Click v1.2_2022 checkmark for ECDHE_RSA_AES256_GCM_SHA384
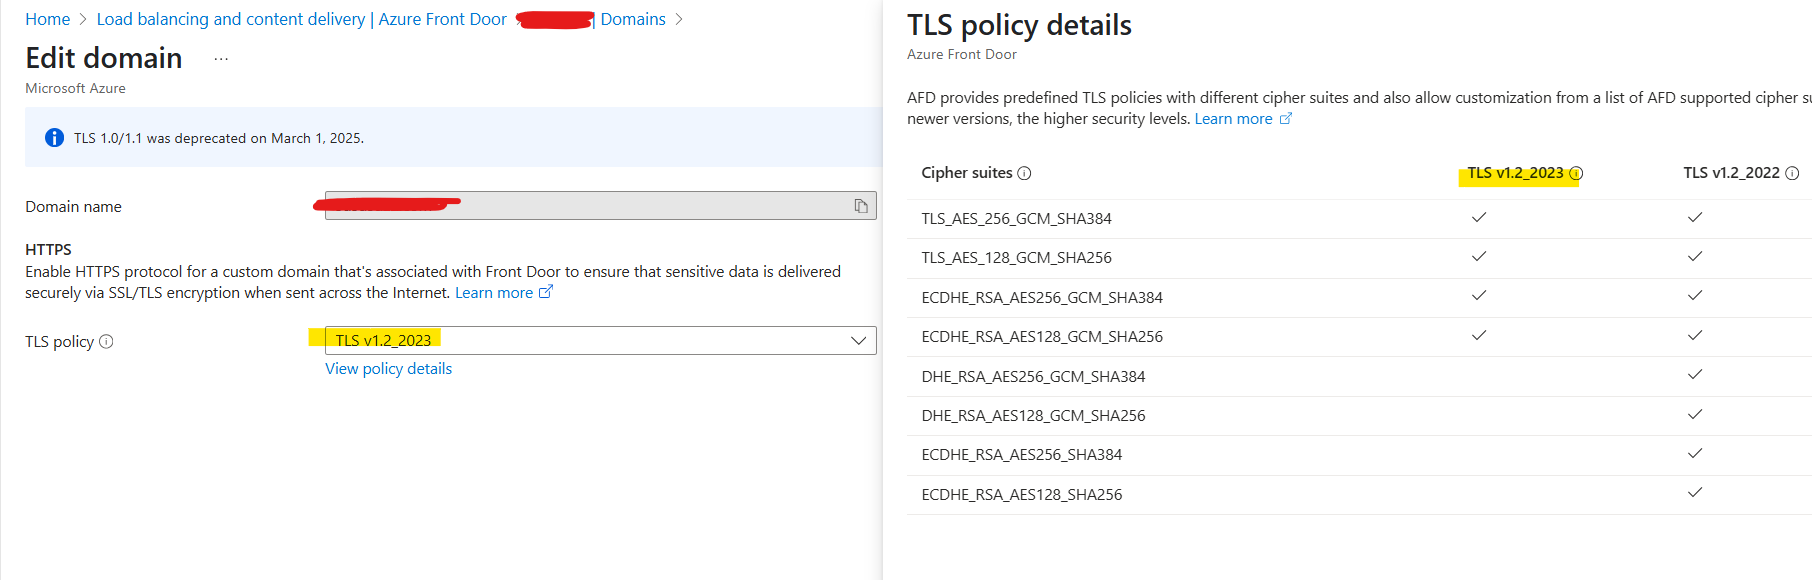 coord(1695,295)
